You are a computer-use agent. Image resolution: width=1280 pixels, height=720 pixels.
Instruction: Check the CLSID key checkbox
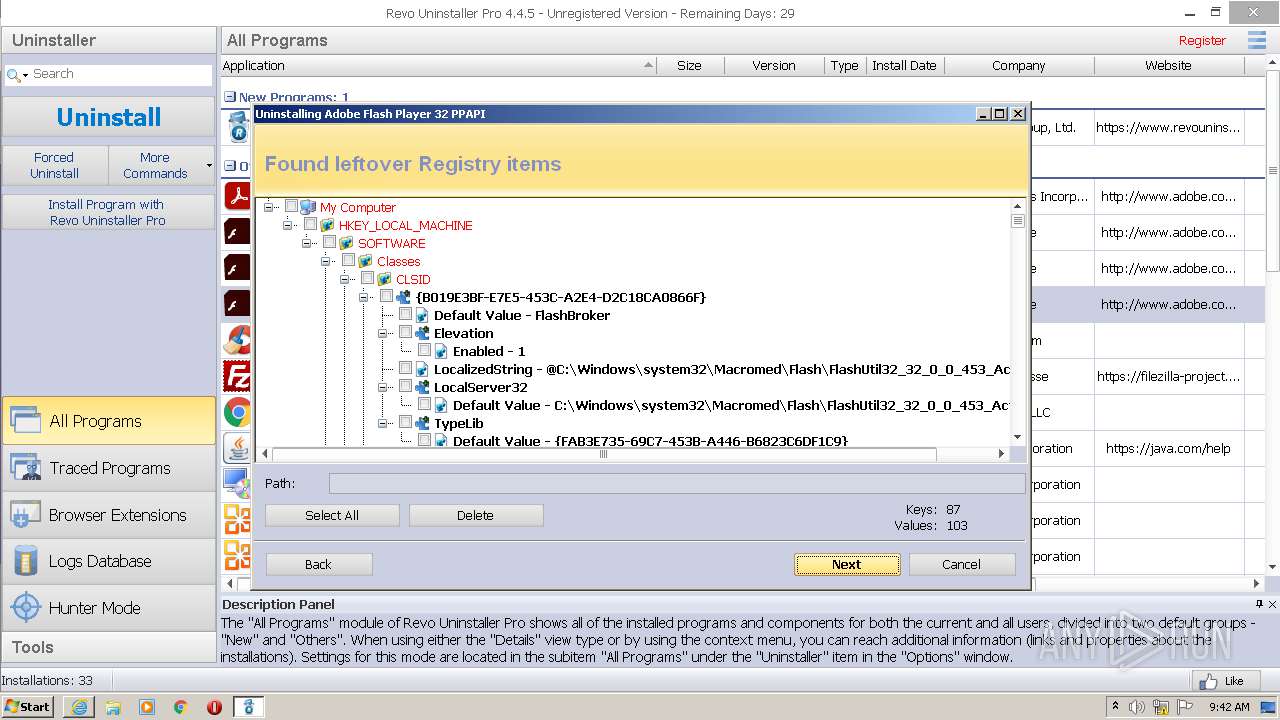click(x=367, y=279)
